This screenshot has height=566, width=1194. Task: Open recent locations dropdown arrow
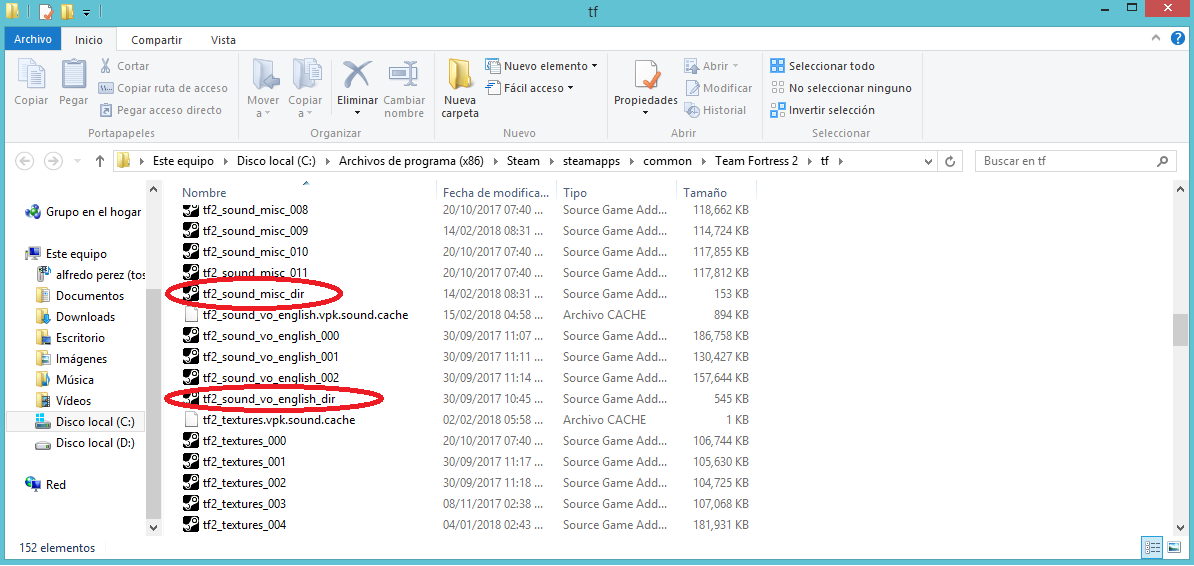[x=77, y=161]
